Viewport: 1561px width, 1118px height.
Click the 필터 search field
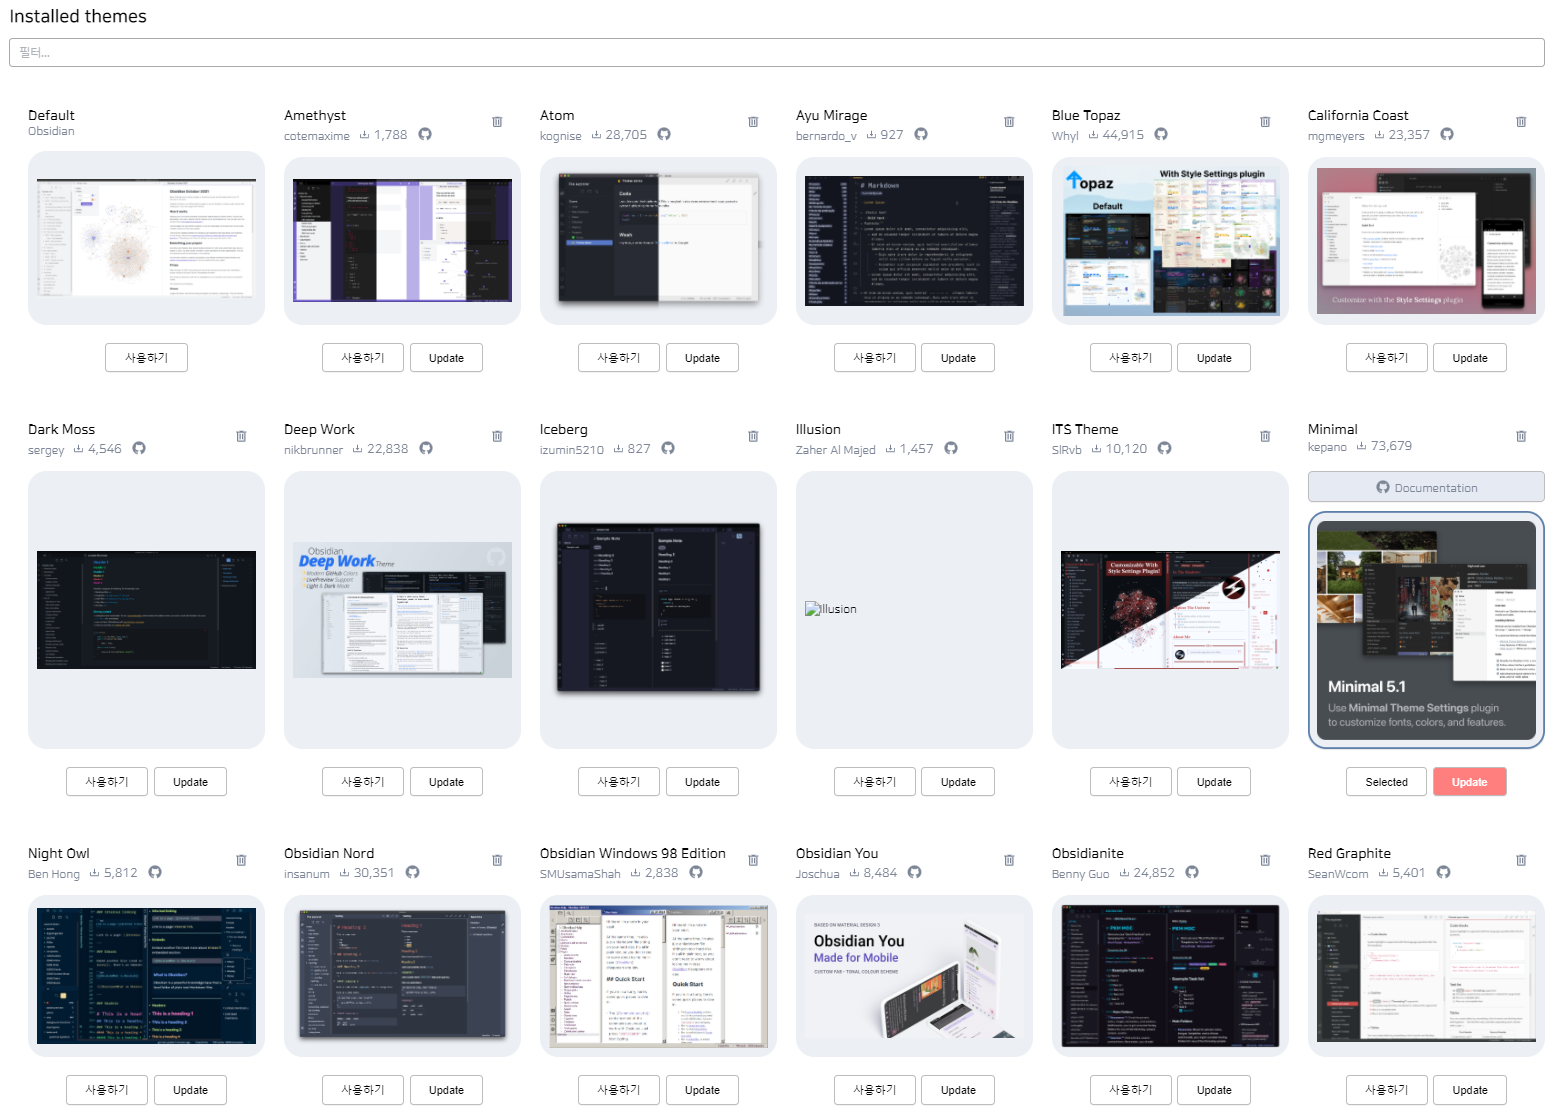coord(777,53)
